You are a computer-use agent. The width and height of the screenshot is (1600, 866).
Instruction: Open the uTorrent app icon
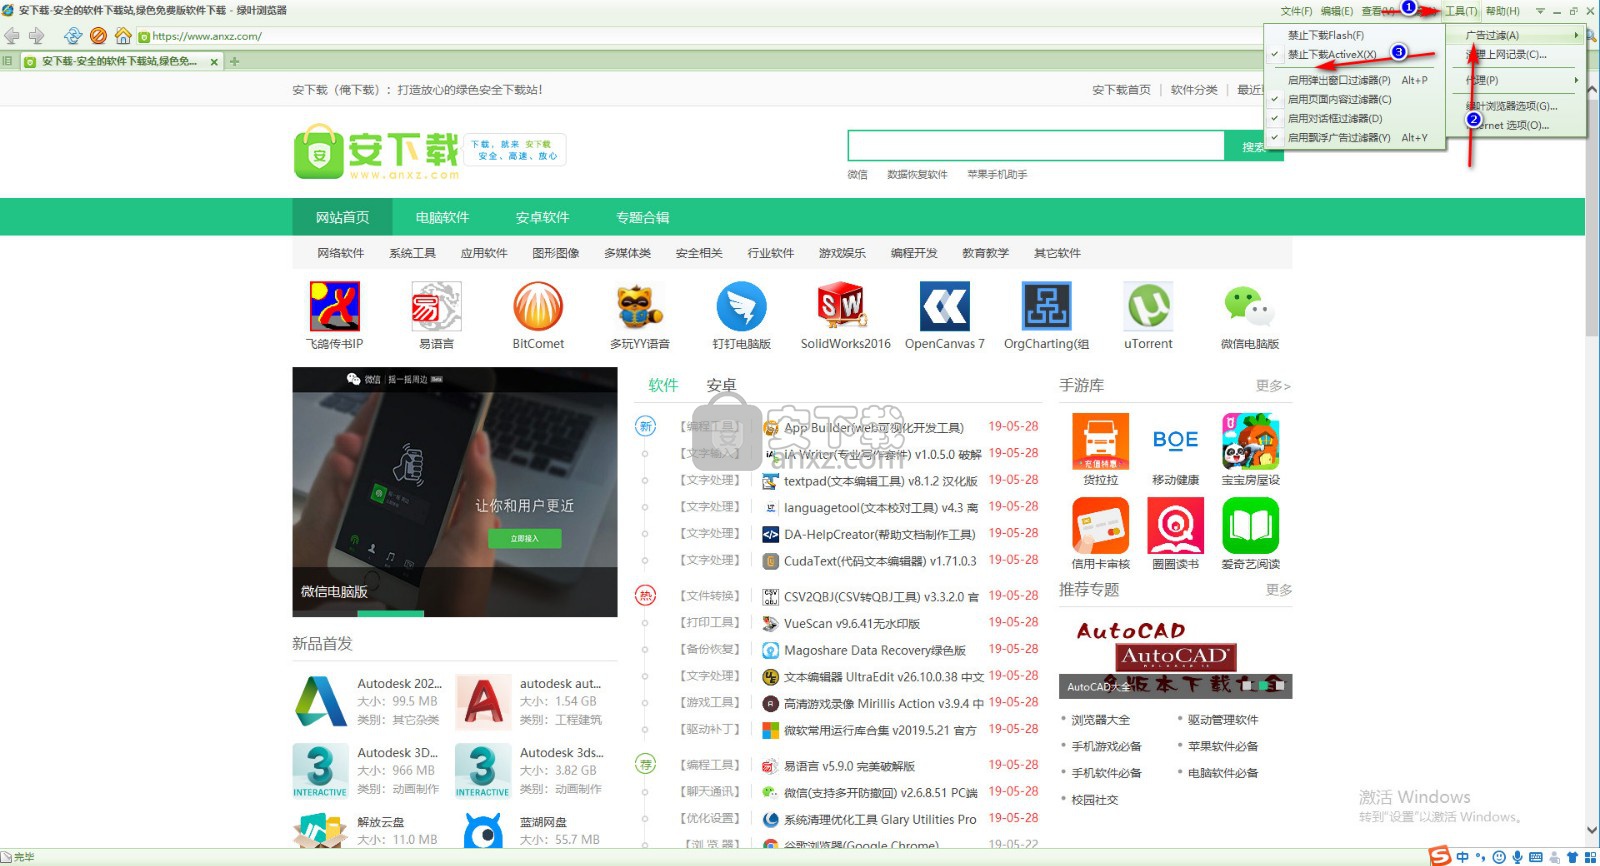1148,306
